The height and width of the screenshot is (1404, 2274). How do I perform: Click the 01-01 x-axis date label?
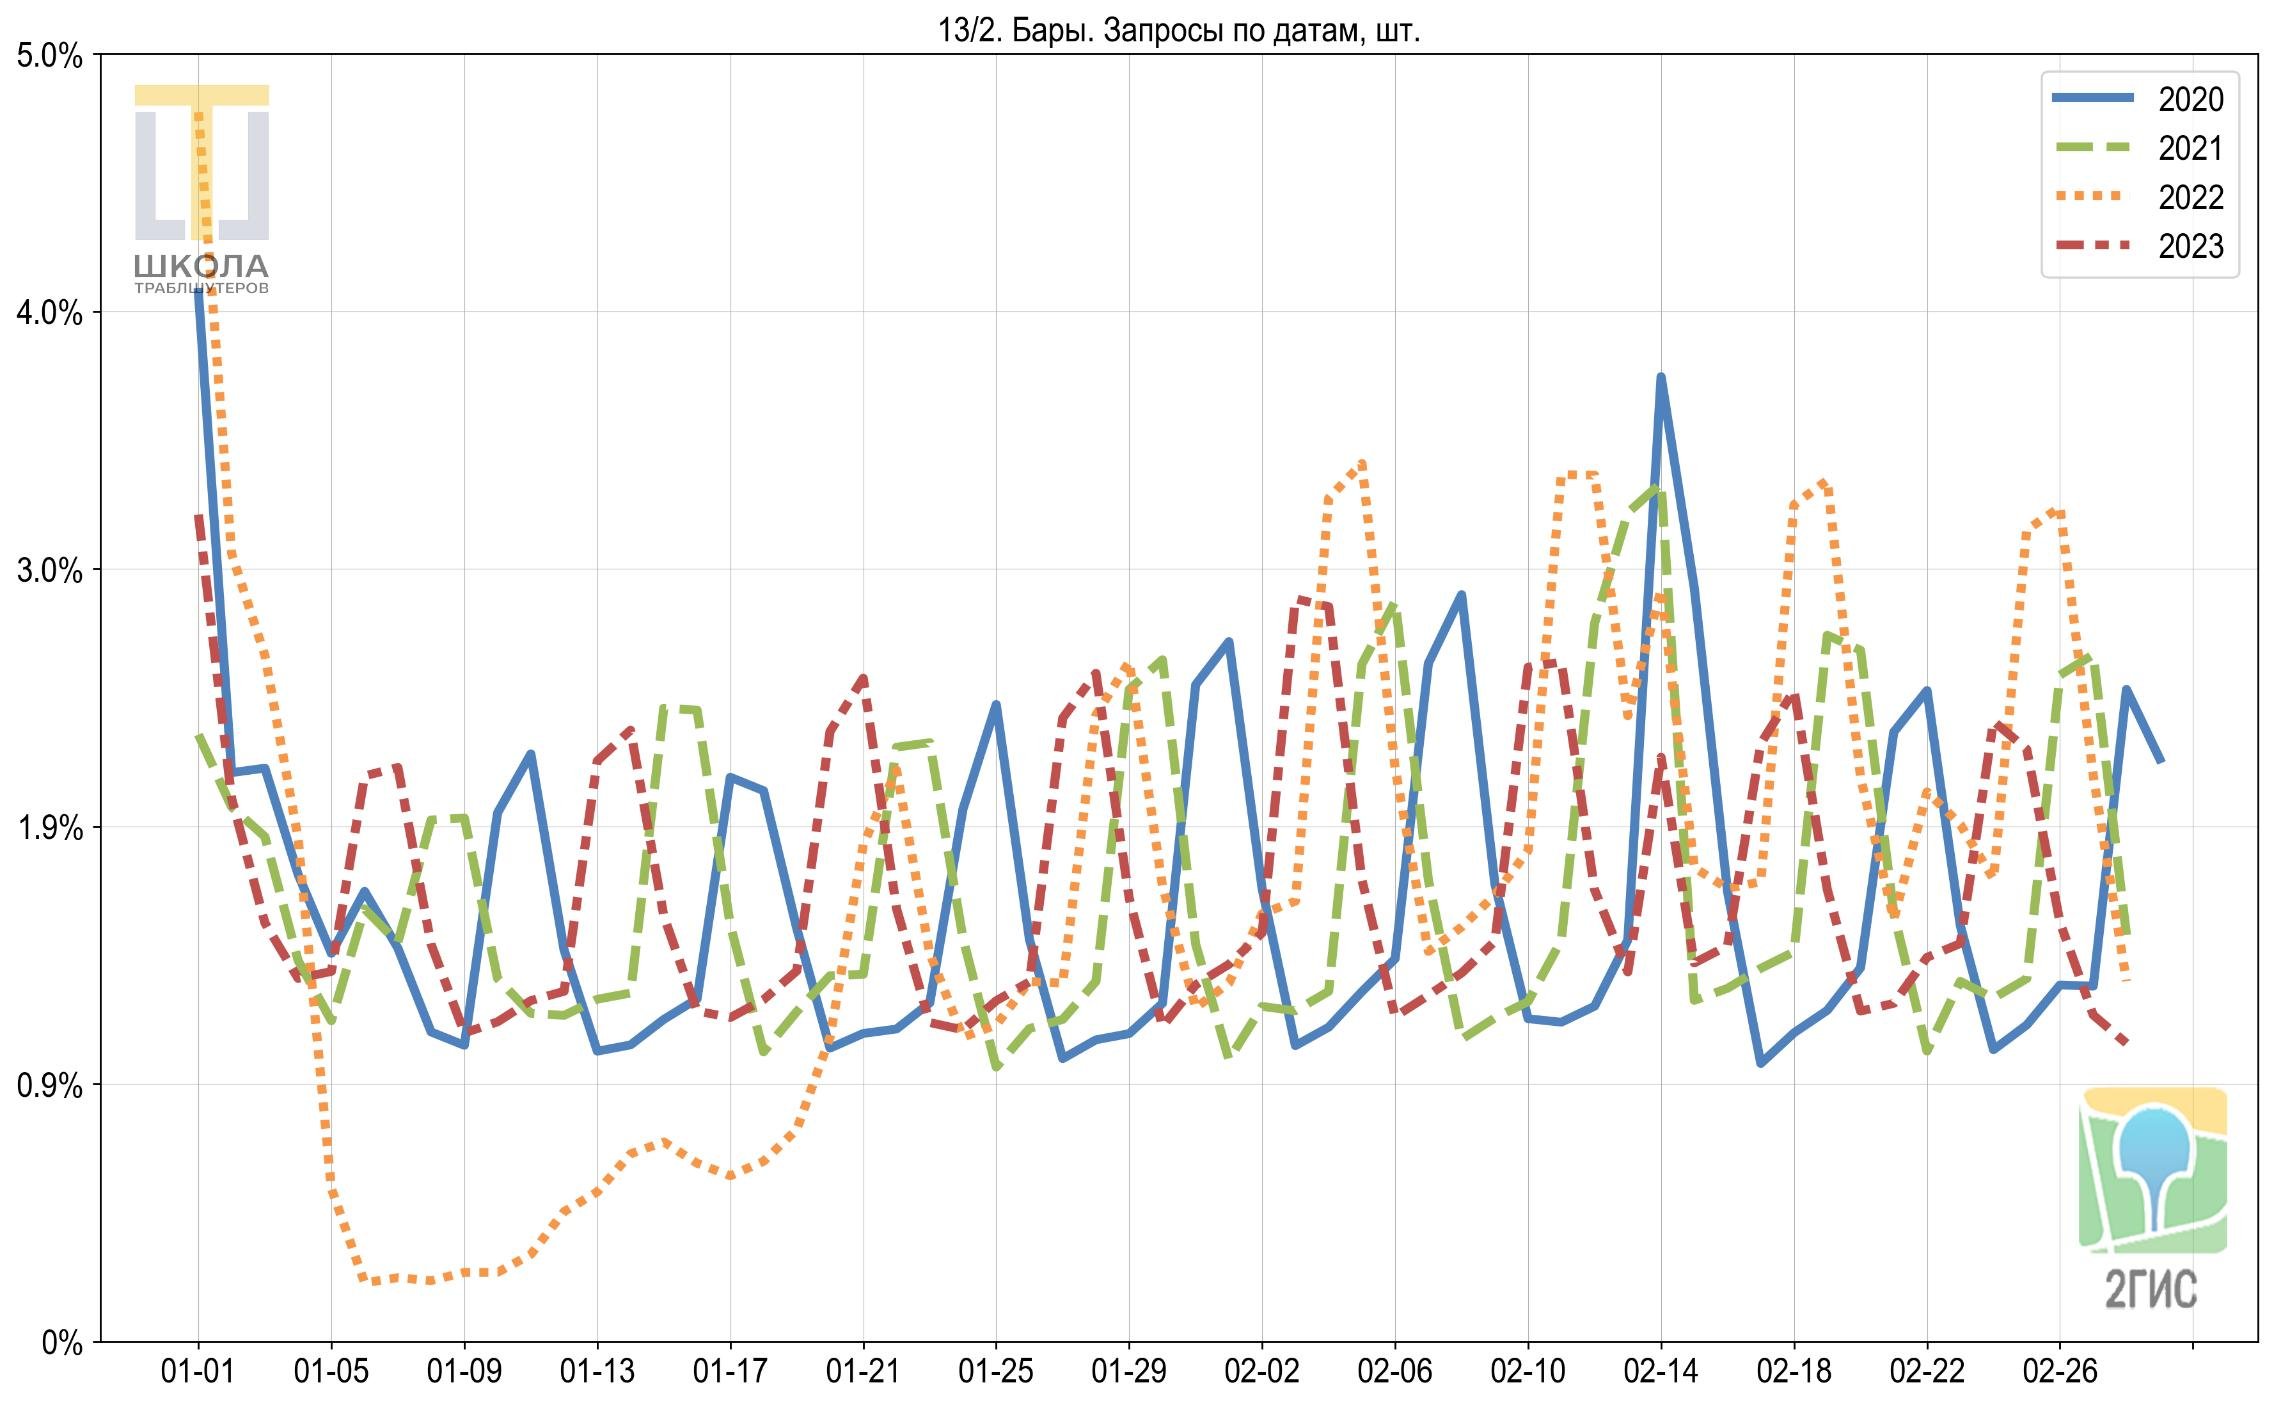[198, 1371]
